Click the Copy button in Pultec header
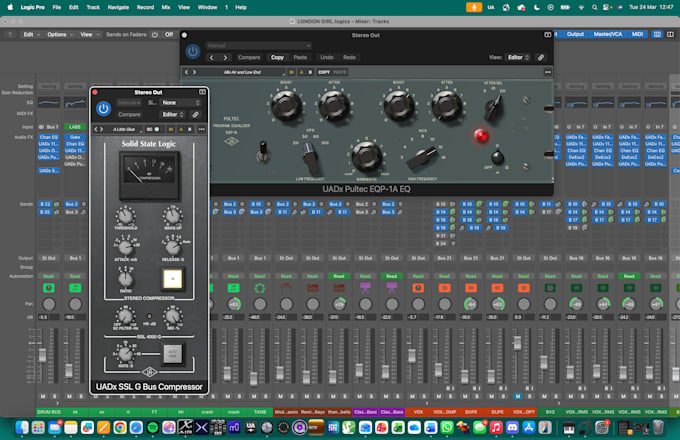 (277, 57)
